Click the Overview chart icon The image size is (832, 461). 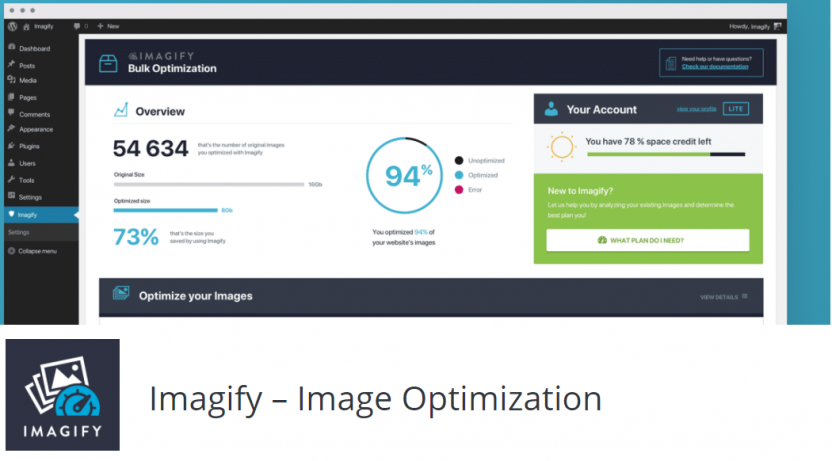pyautogui.click(x=121, y=110)
